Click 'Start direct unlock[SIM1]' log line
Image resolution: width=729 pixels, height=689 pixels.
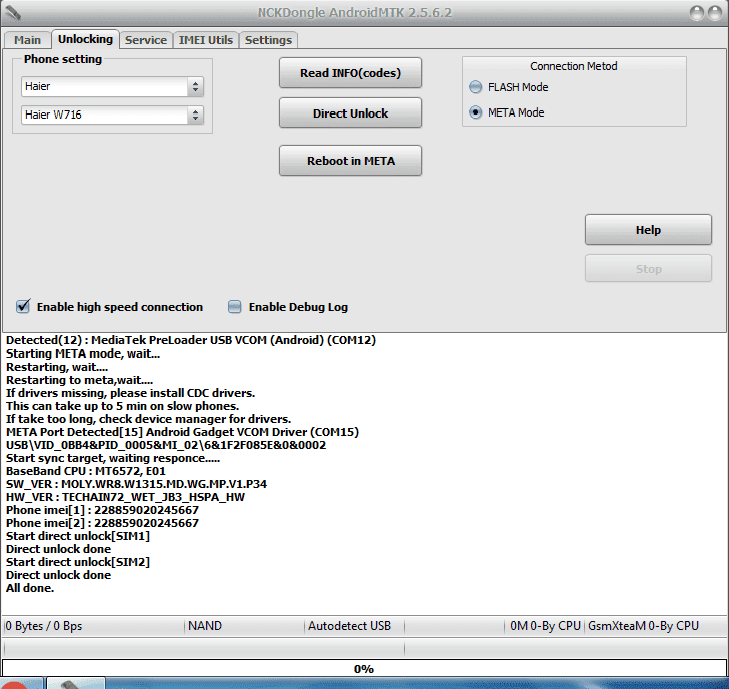78,536
